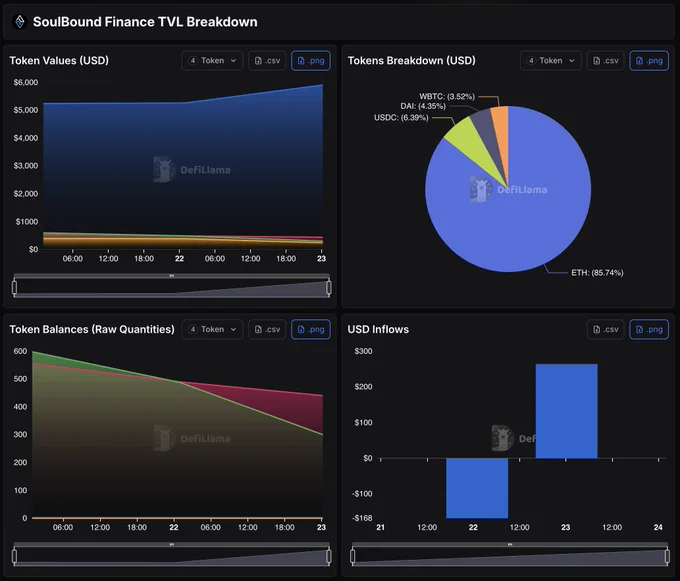Click the top grip of USD Inflows slider

[x=510, y=545]
